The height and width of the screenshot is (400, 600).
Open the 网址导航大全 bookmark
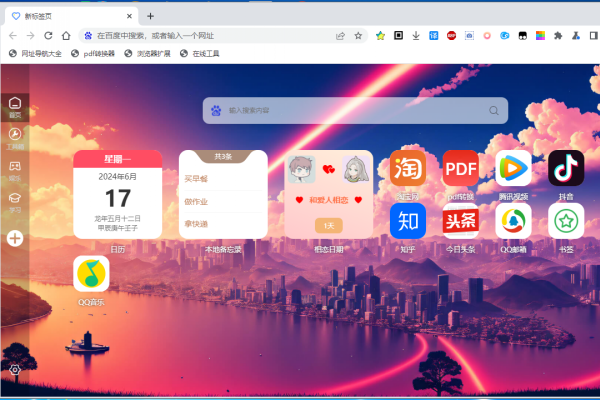[x=36, y=54]
